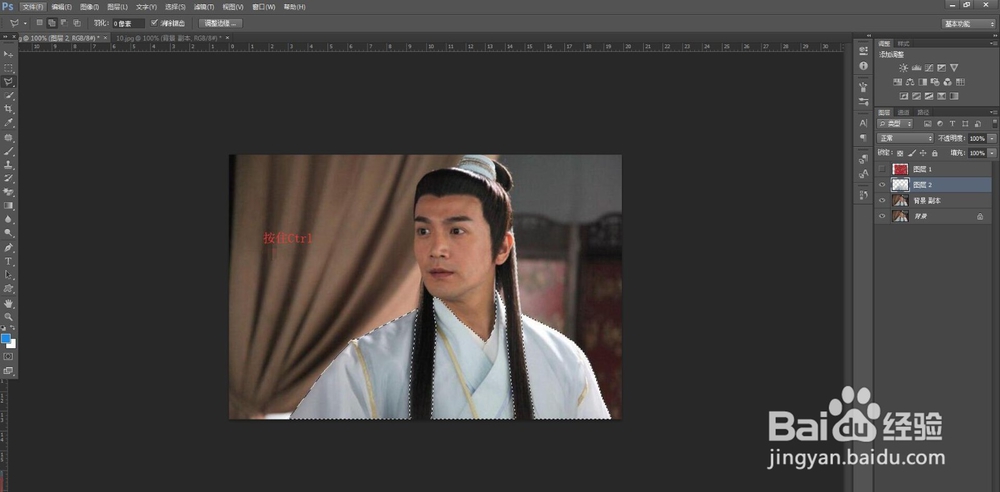The image size is (1000, 492).
Task: Select the Horizontal Type tool
Action: pos(8,262)
